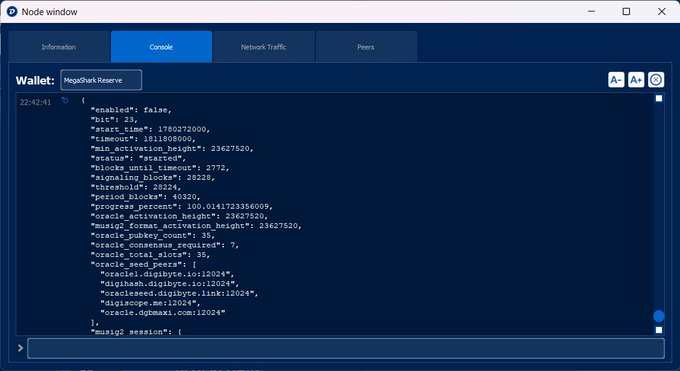Screen dimensions: 680x371
Task: Click the console scrollbar thumb
Action: coord(659,316)
